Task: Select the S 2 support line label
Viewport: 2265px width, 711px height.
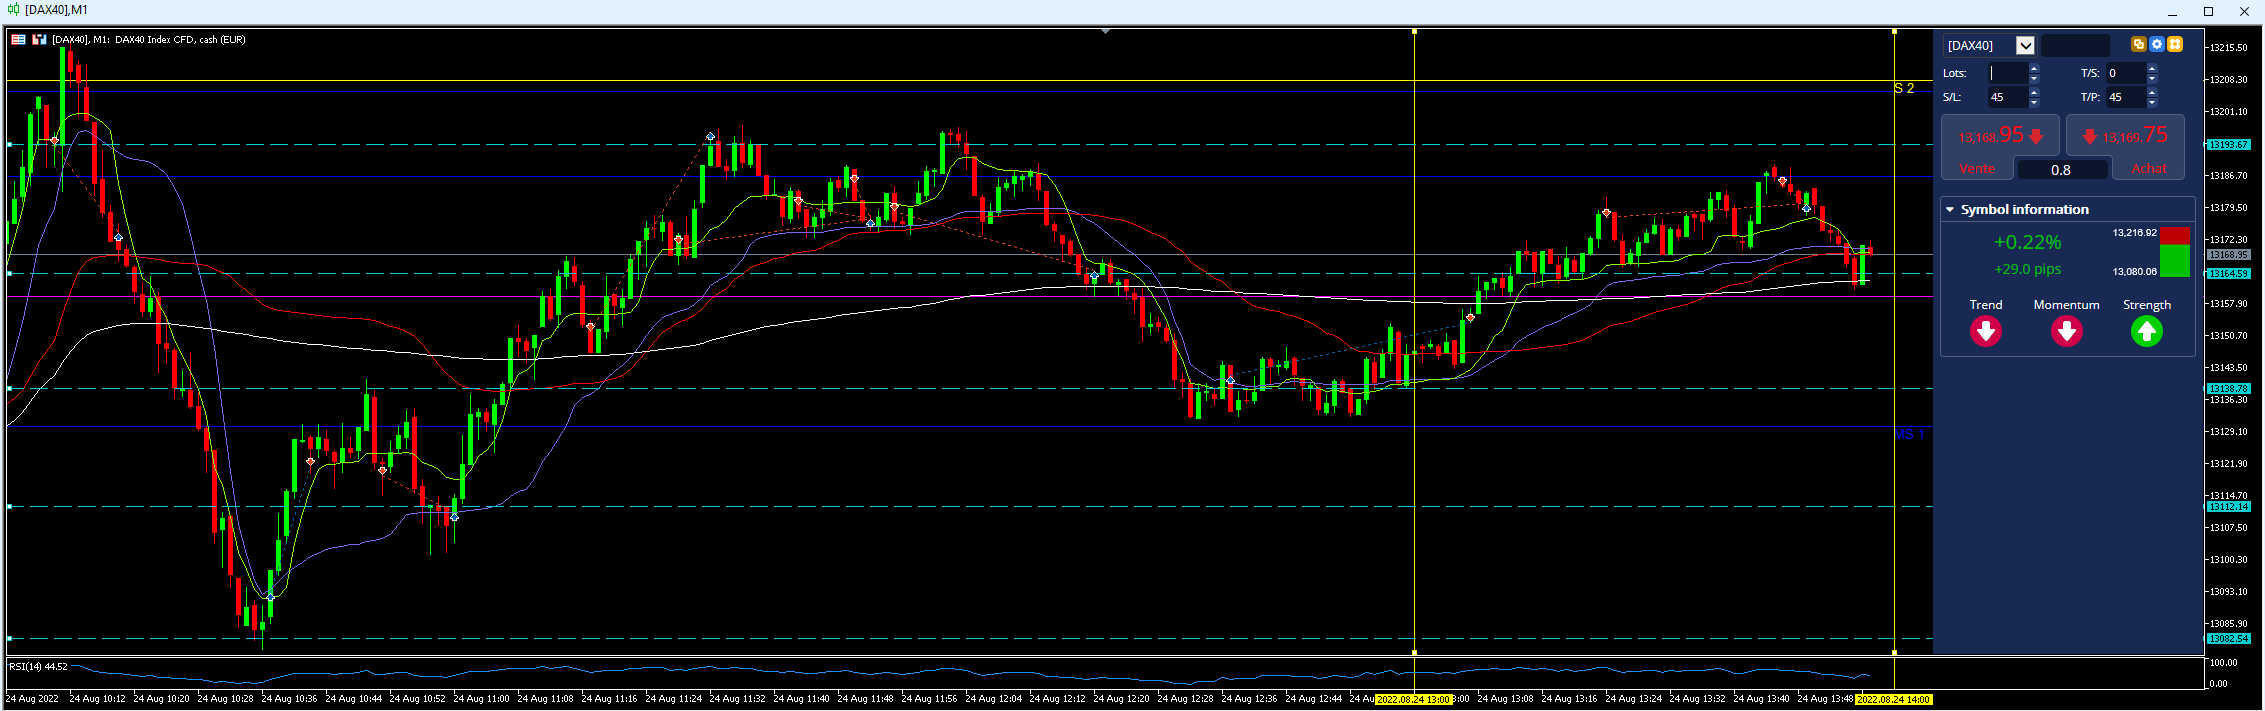Action: [1905, 88]
